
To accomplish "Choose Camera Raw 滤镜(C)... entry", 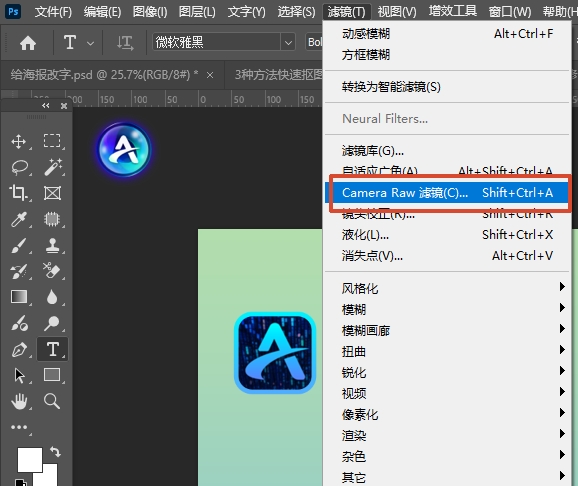I will [448, 192].
